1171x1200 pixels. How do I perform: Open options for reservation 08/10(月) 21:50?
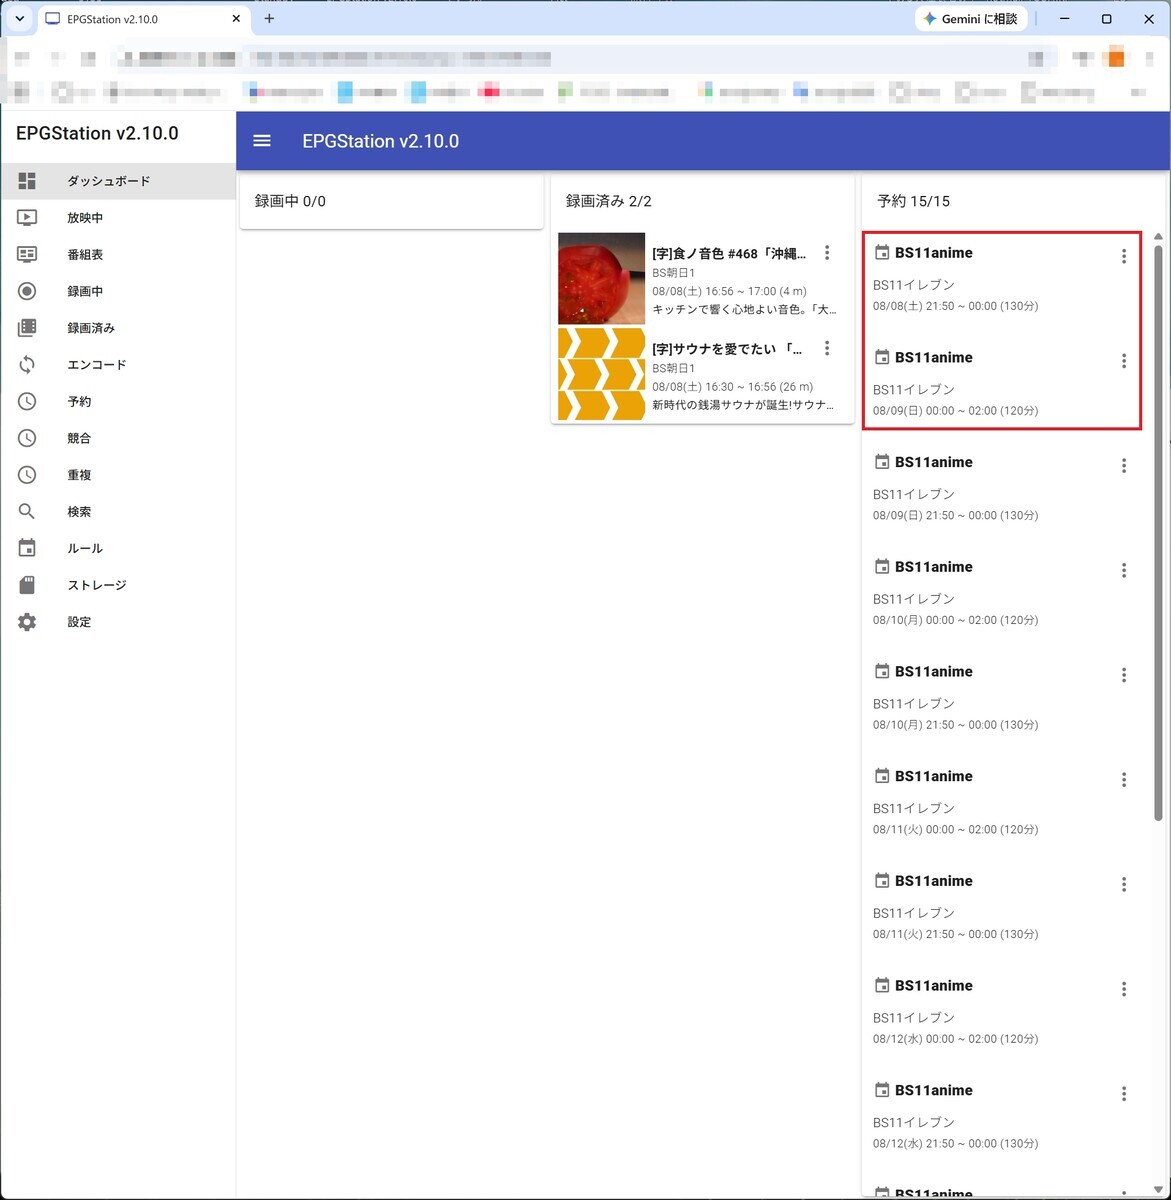(x=1124, y=675)
